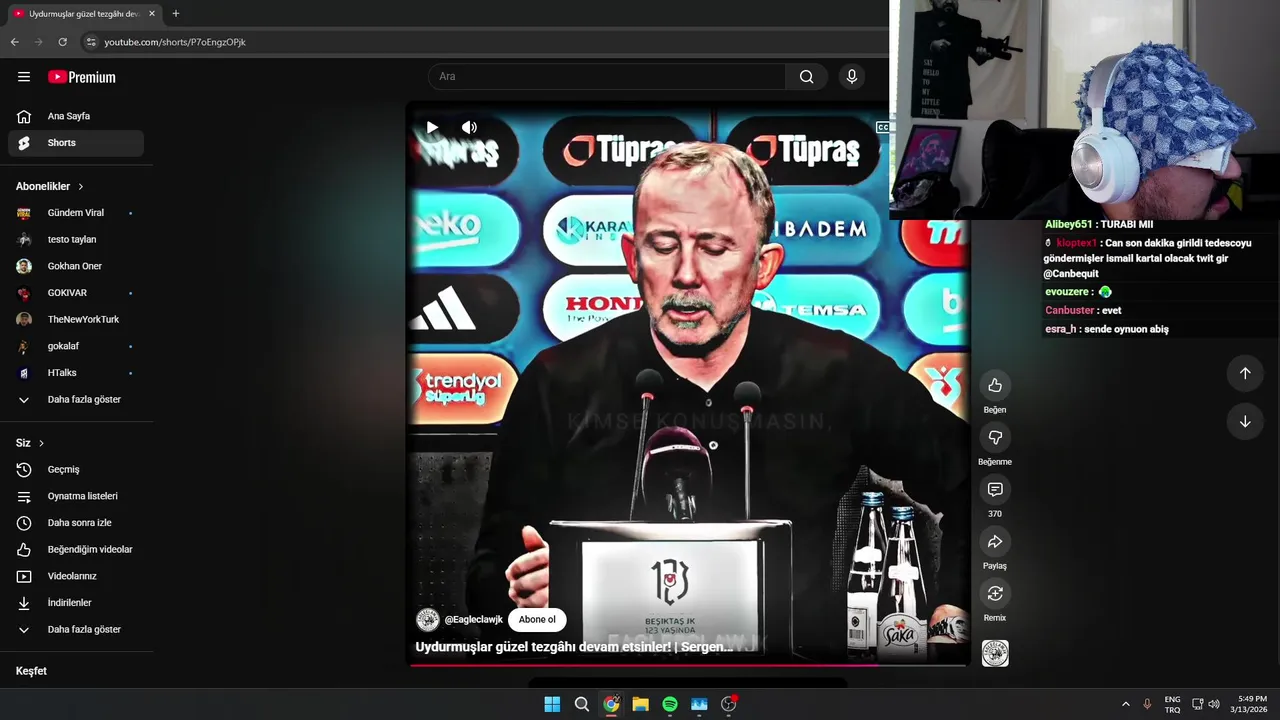Expand subscriptions with Daha fazla göster
Screen dimensions: 1280x720
tap(76, 400)
